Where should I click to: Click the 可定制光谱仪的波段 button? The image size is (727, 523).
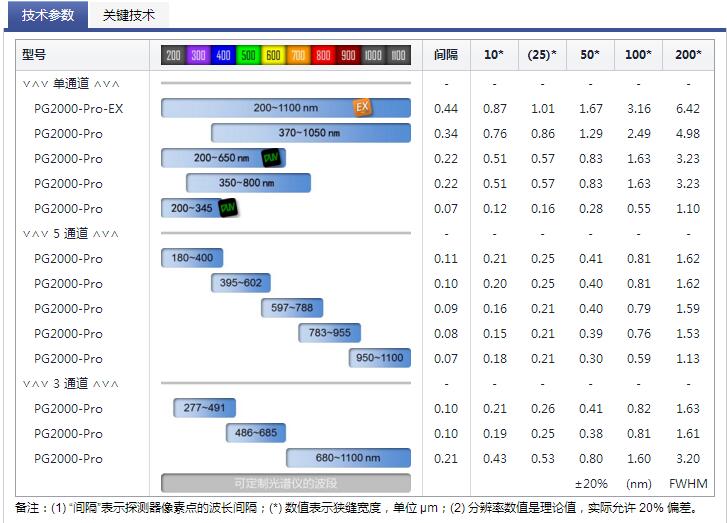(286, 483)
